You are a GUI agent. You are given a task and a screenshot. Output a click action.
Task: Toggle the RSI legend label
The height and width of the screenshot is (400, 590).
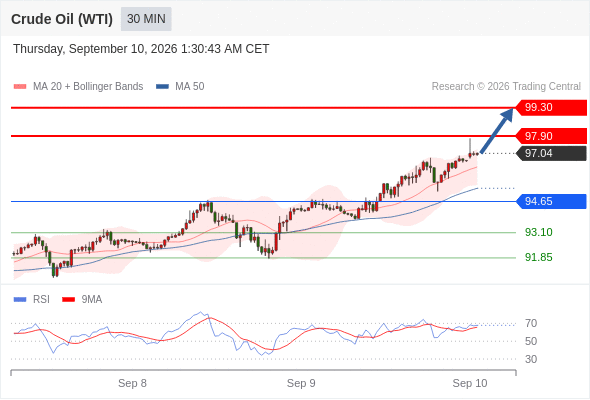[41, 300]
